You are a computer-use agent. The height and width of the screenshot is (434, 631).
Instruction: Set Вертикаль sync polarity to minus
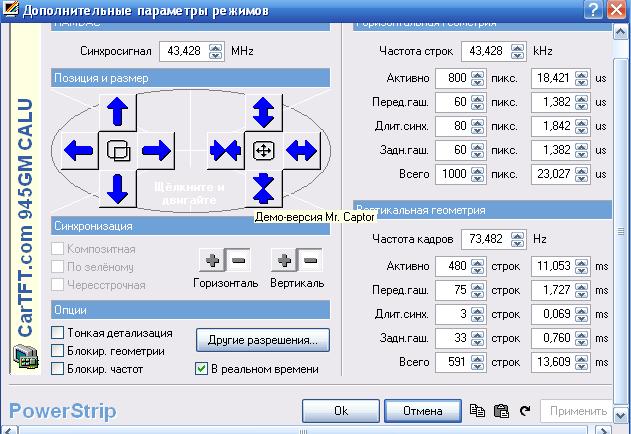(311, 261)
